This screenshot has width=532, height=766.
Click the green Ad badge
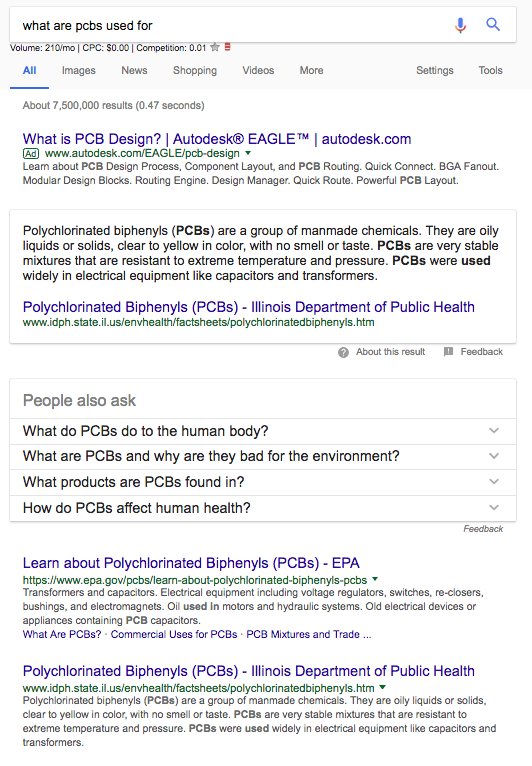click(x=31, y=153)
